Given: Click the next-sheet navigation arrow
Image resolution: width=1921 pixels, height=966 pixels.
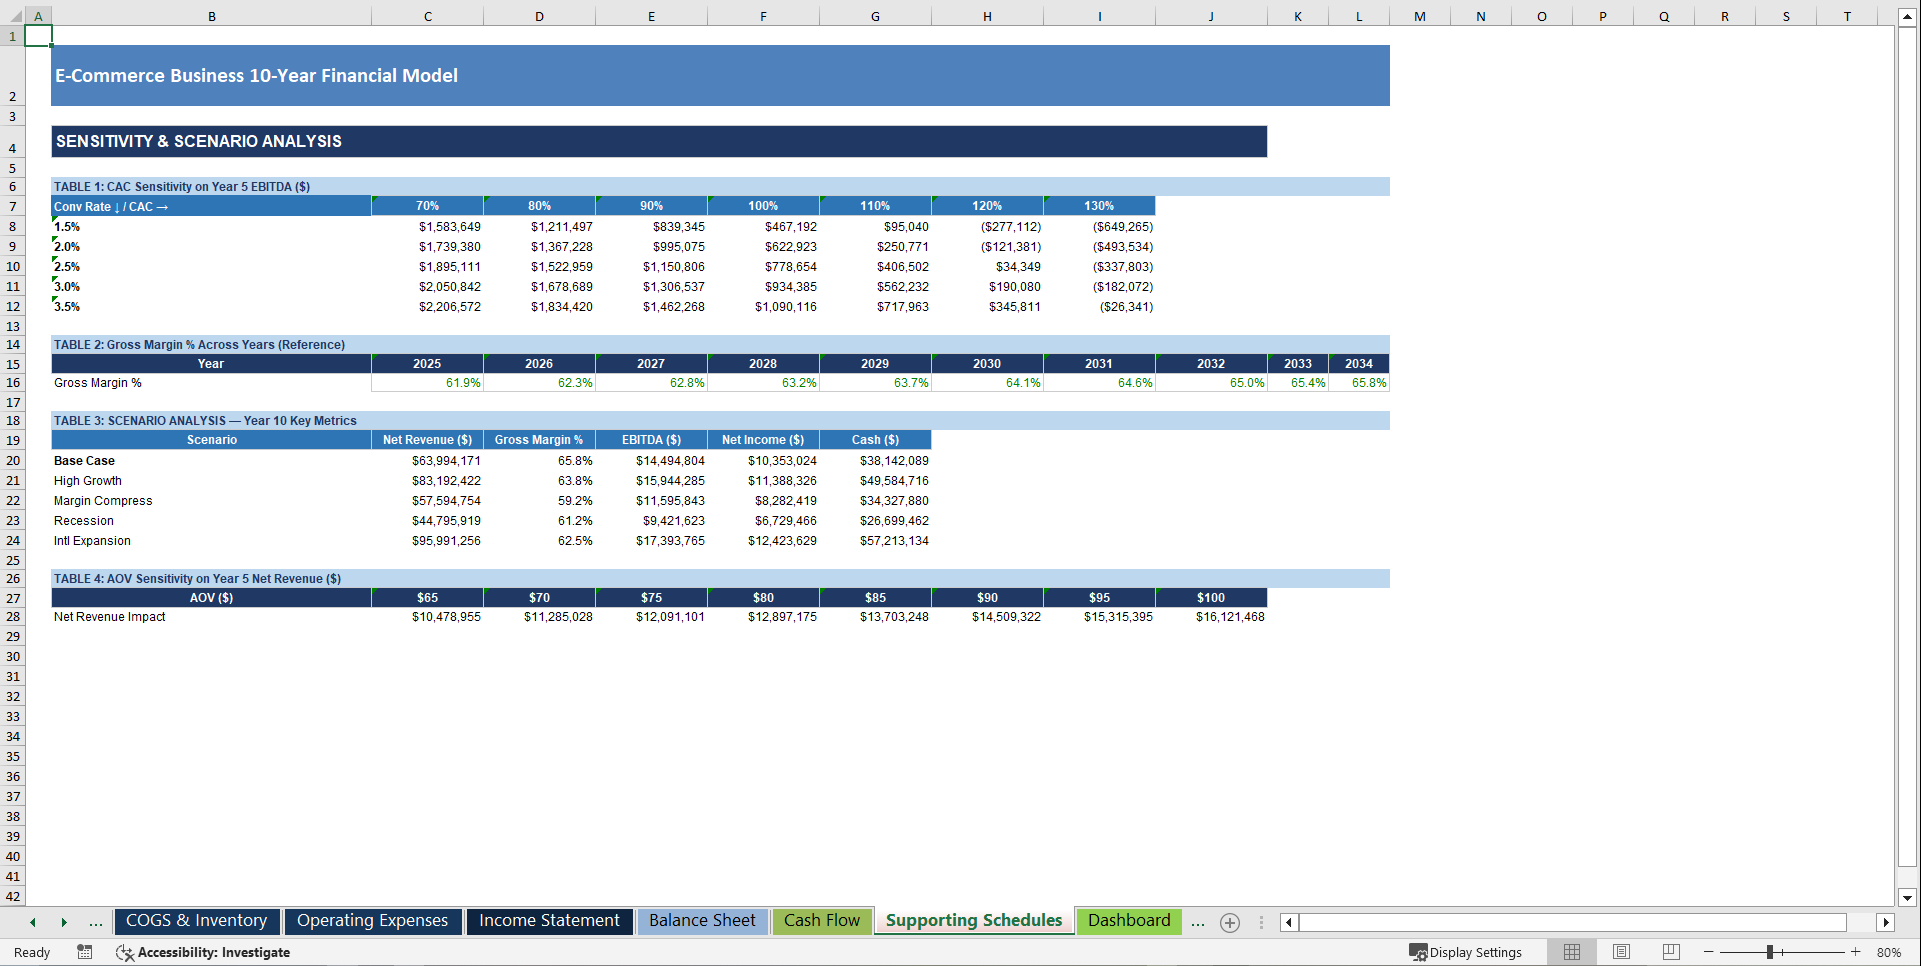Looking at the screenshot, I should 64,922.
